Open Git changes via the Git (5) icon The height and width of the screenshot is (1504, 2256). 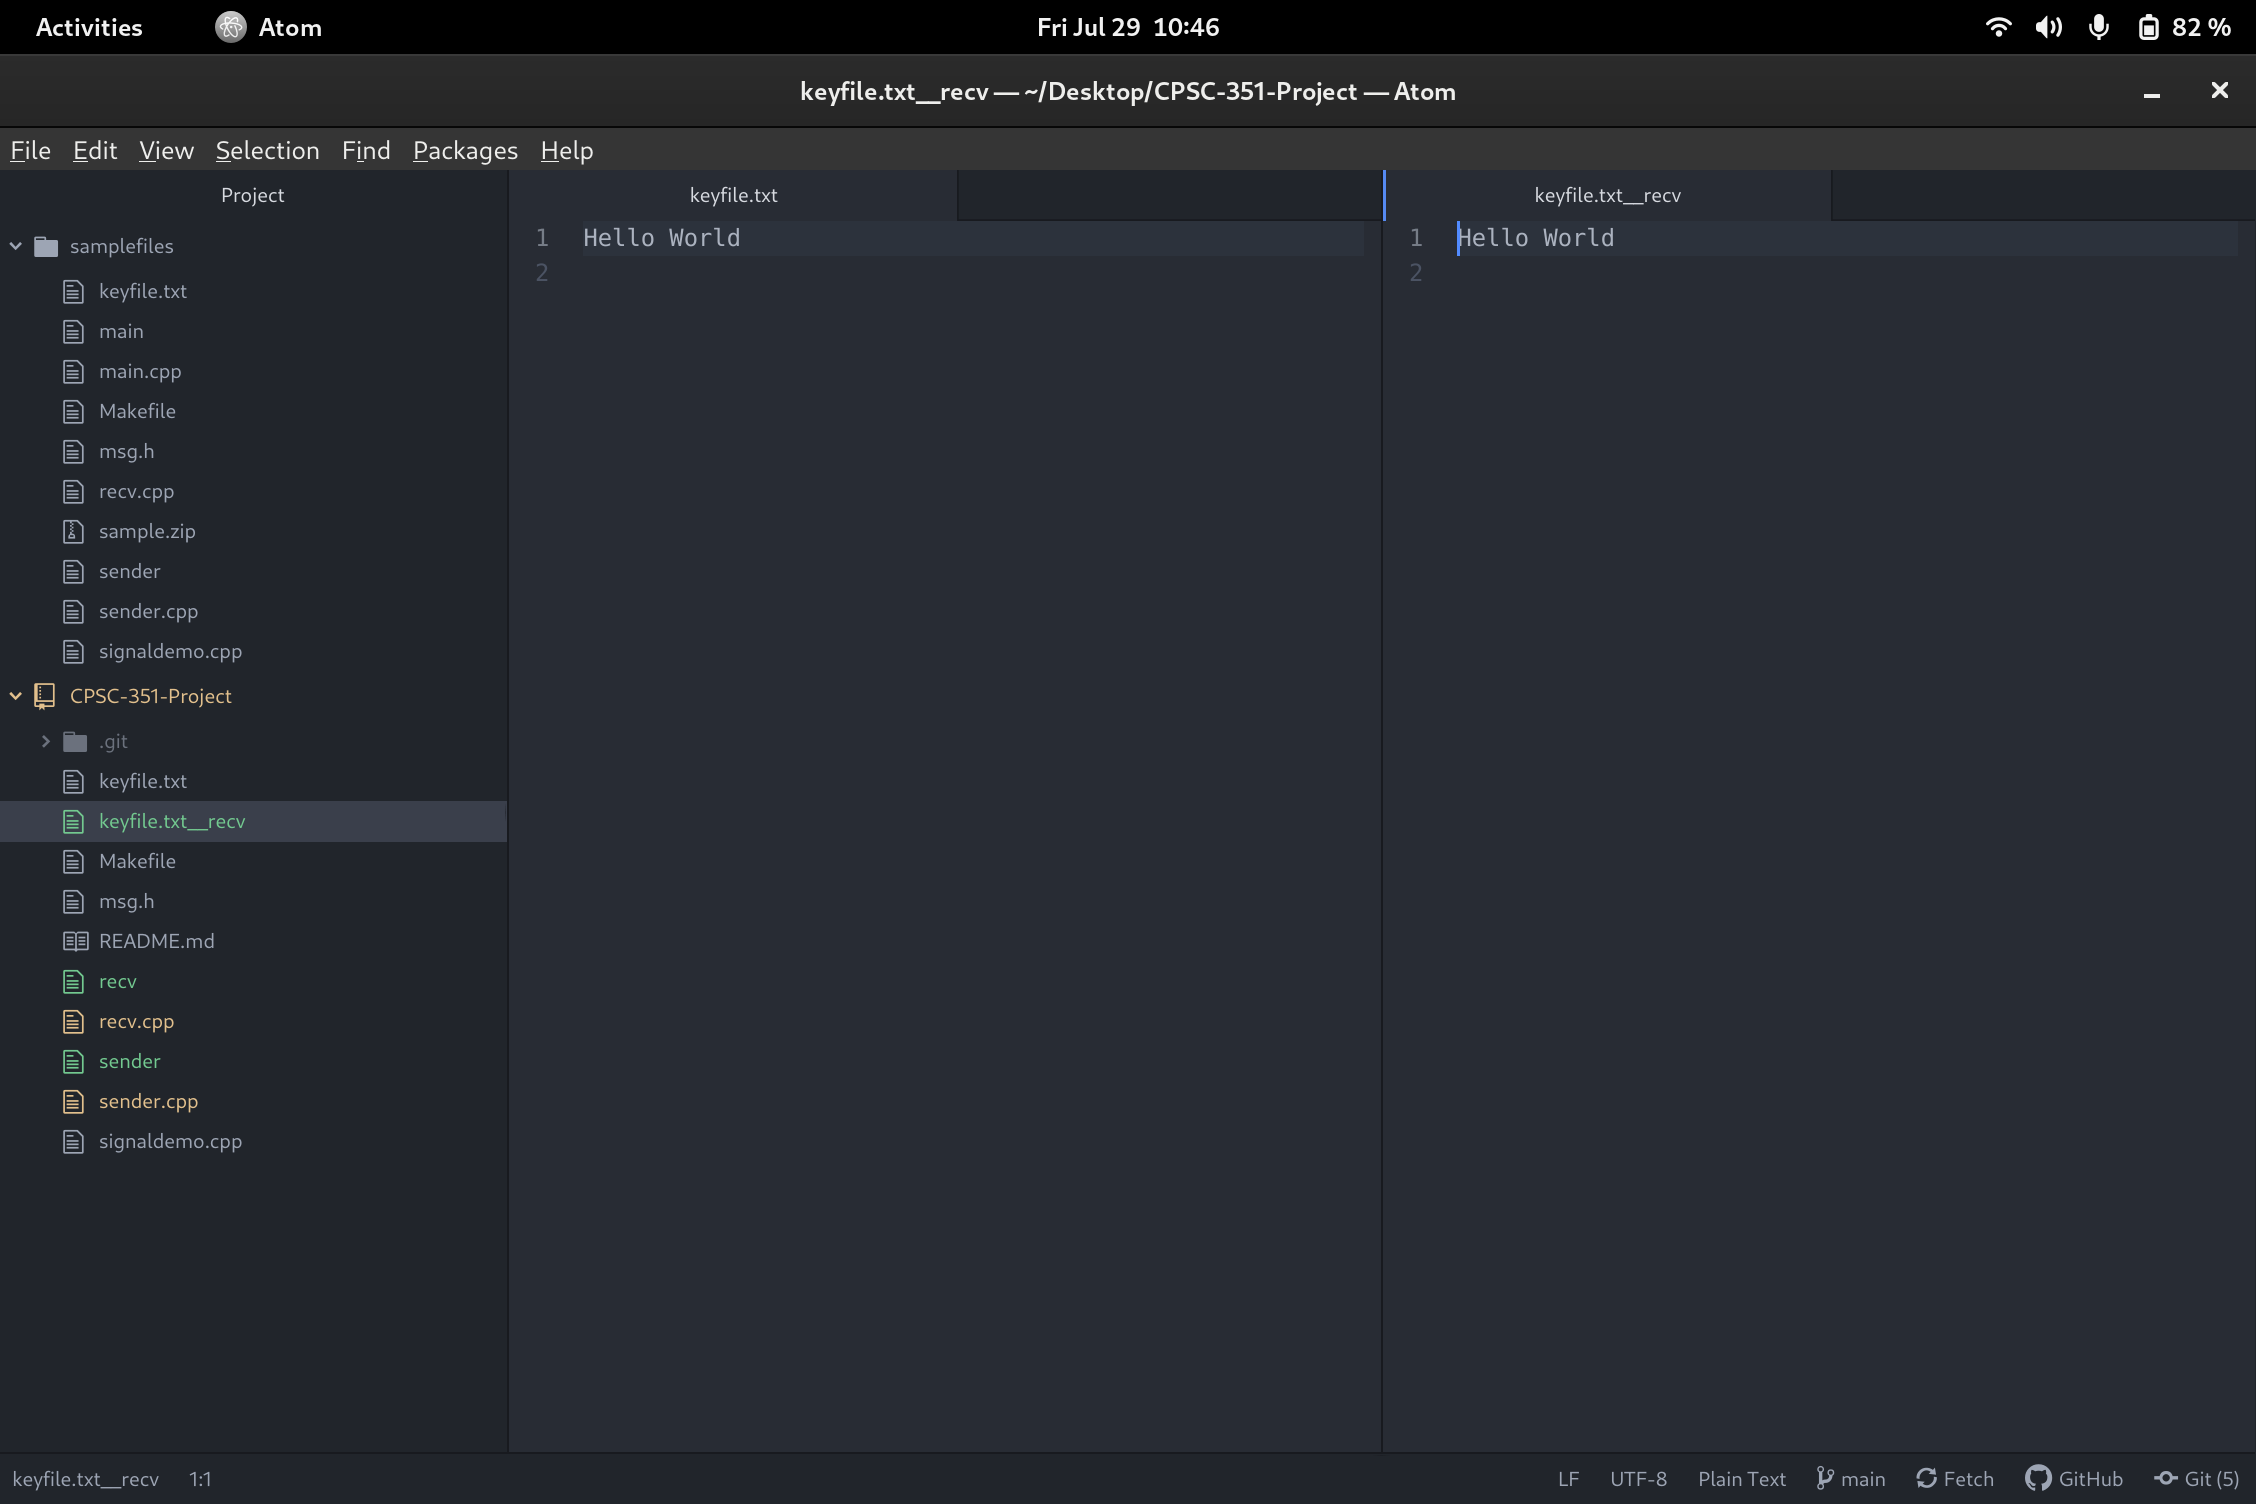(2167, 1479)
